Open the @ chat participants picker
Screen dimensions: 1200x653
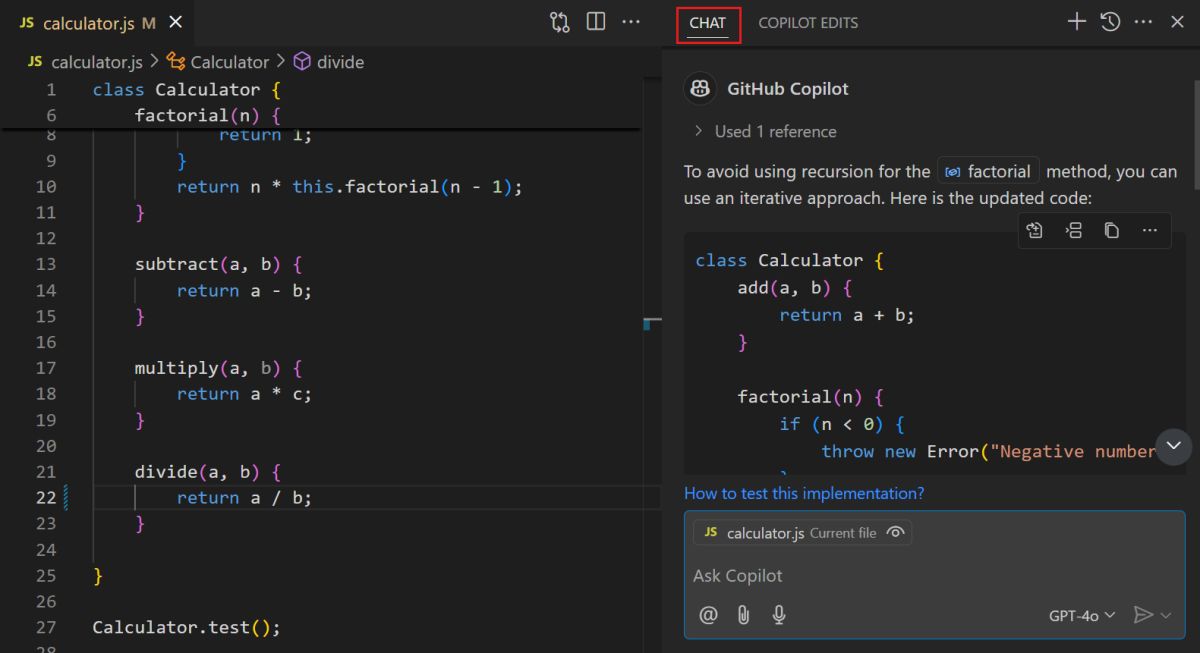[x=708, y=615]
